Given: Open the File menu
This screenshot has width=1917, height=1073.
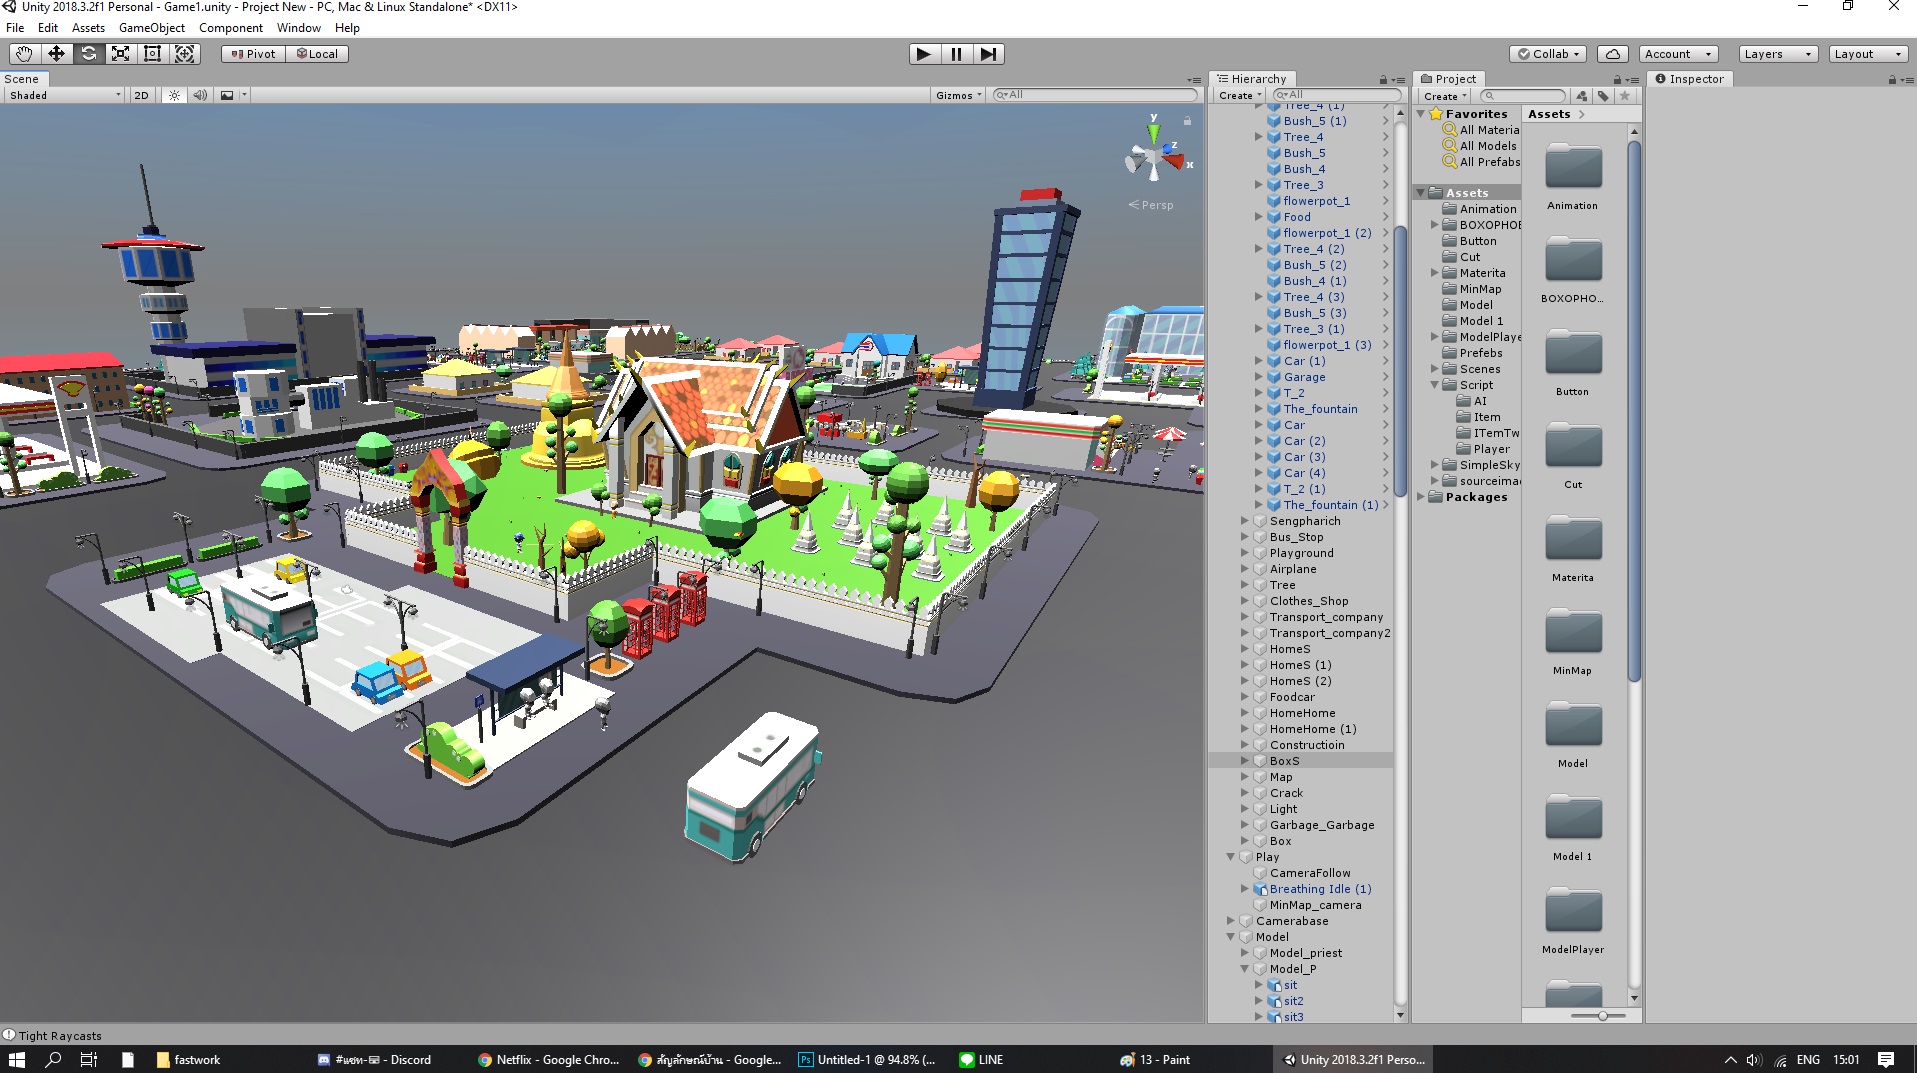Looking at the screenshot, I should tap(15, 28).
